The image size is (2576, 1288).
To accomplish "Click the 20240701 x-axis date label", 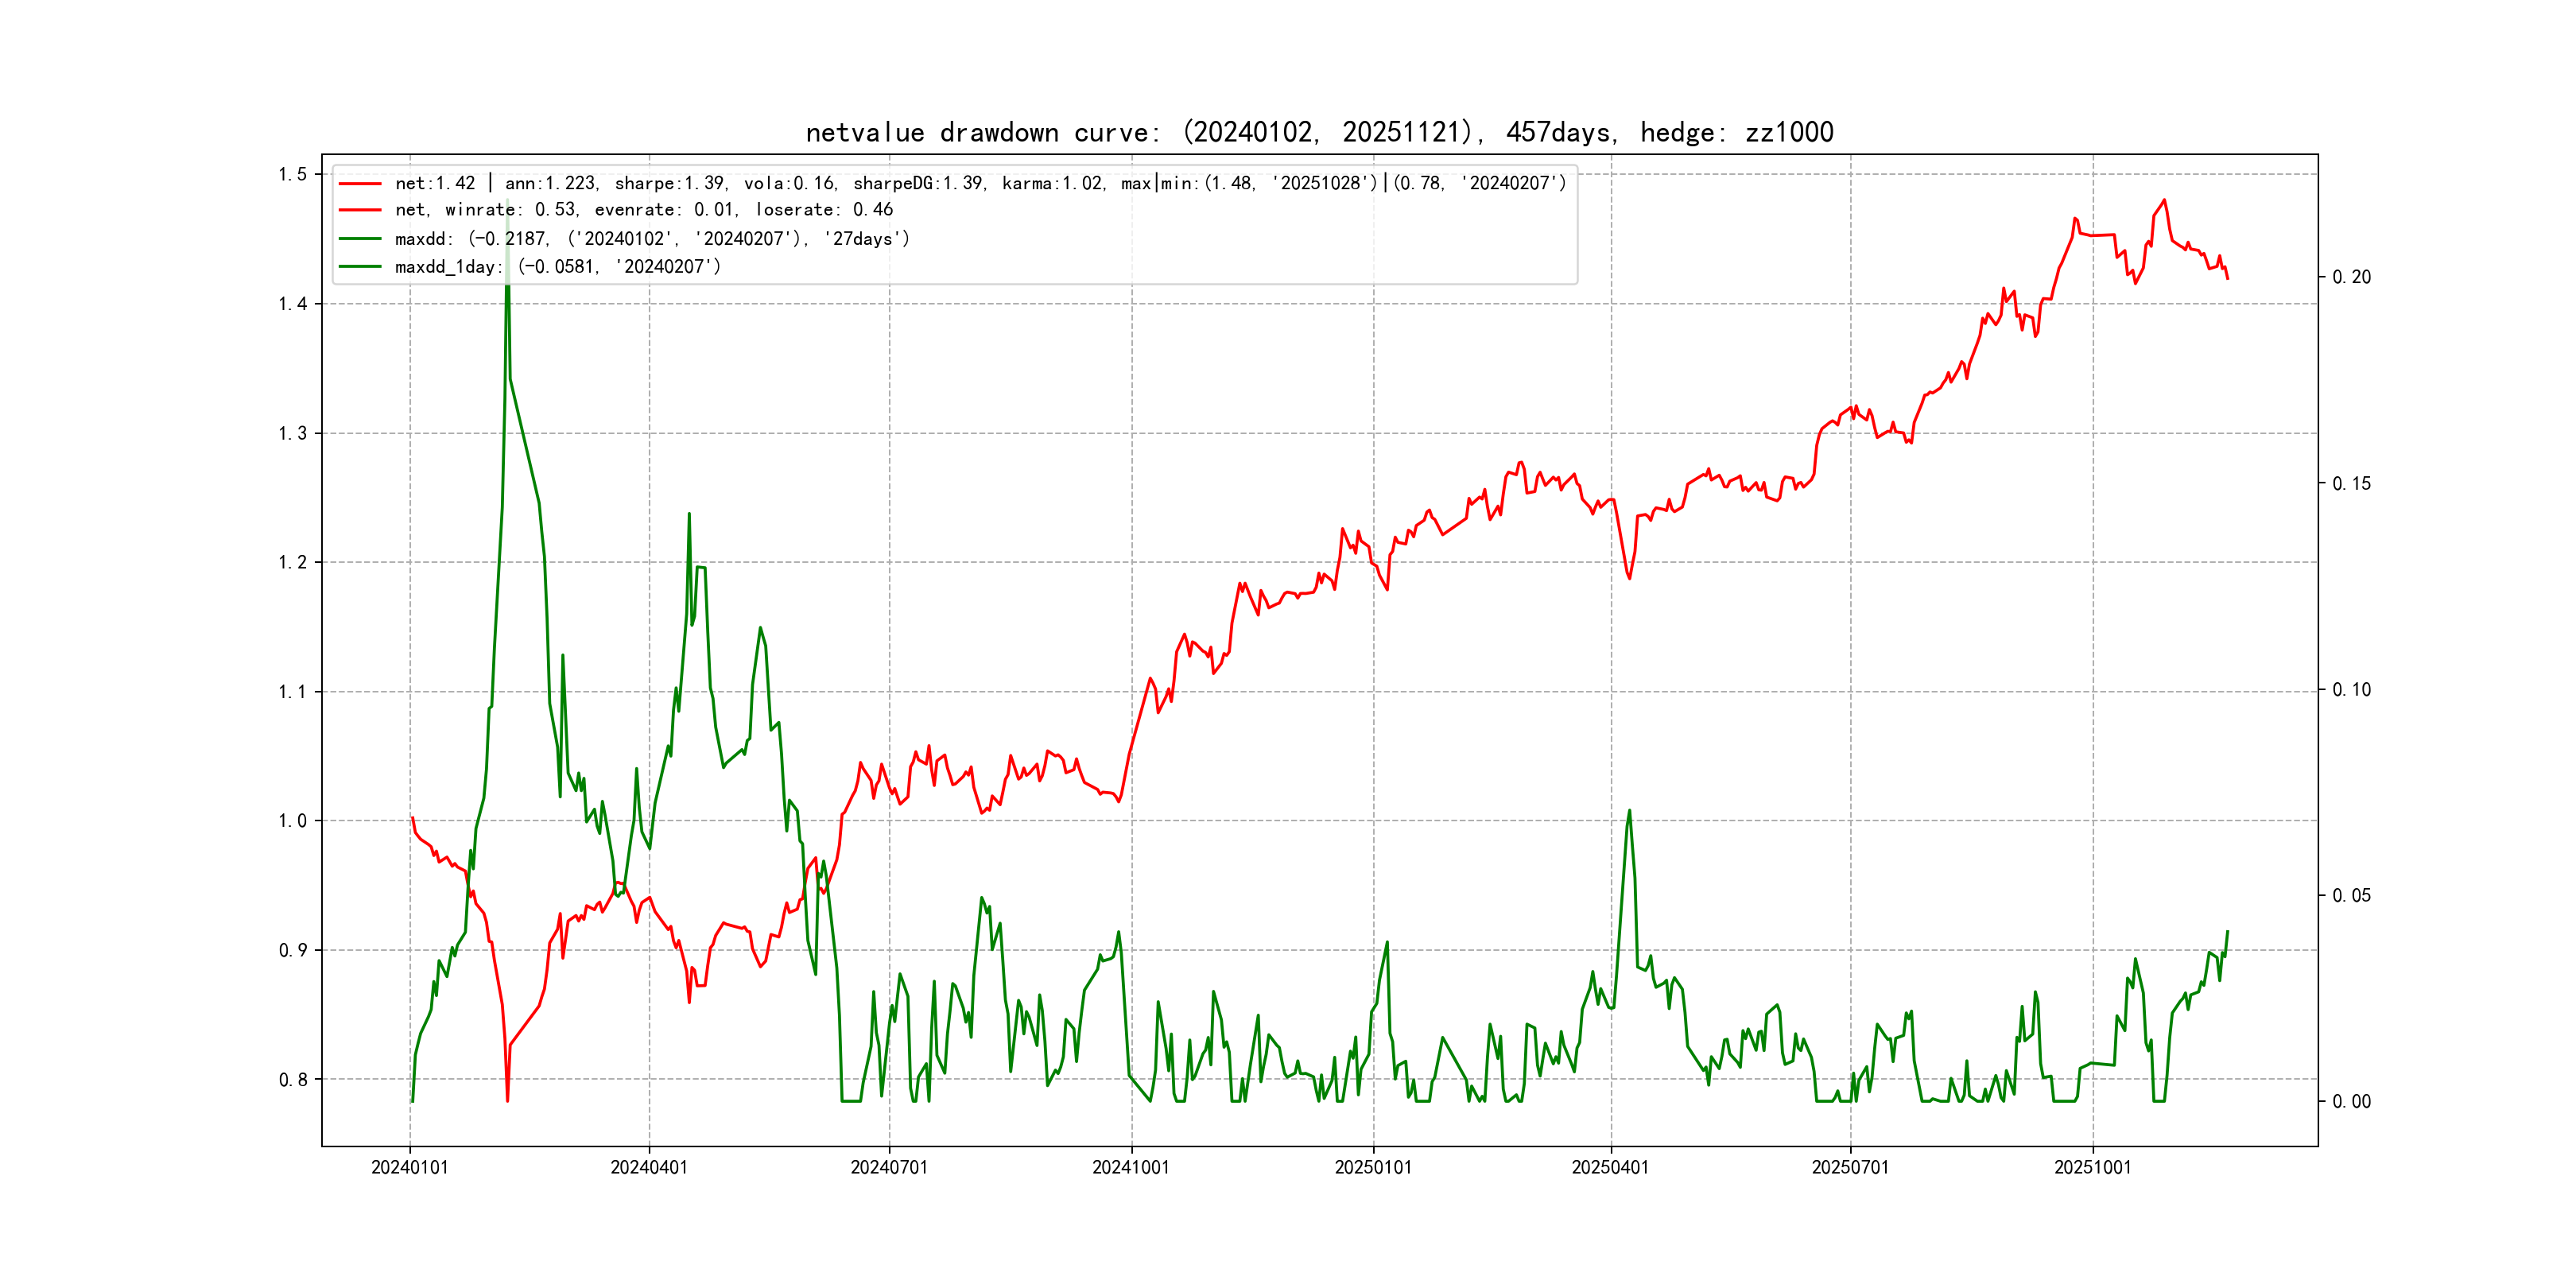I will 889,1168.
